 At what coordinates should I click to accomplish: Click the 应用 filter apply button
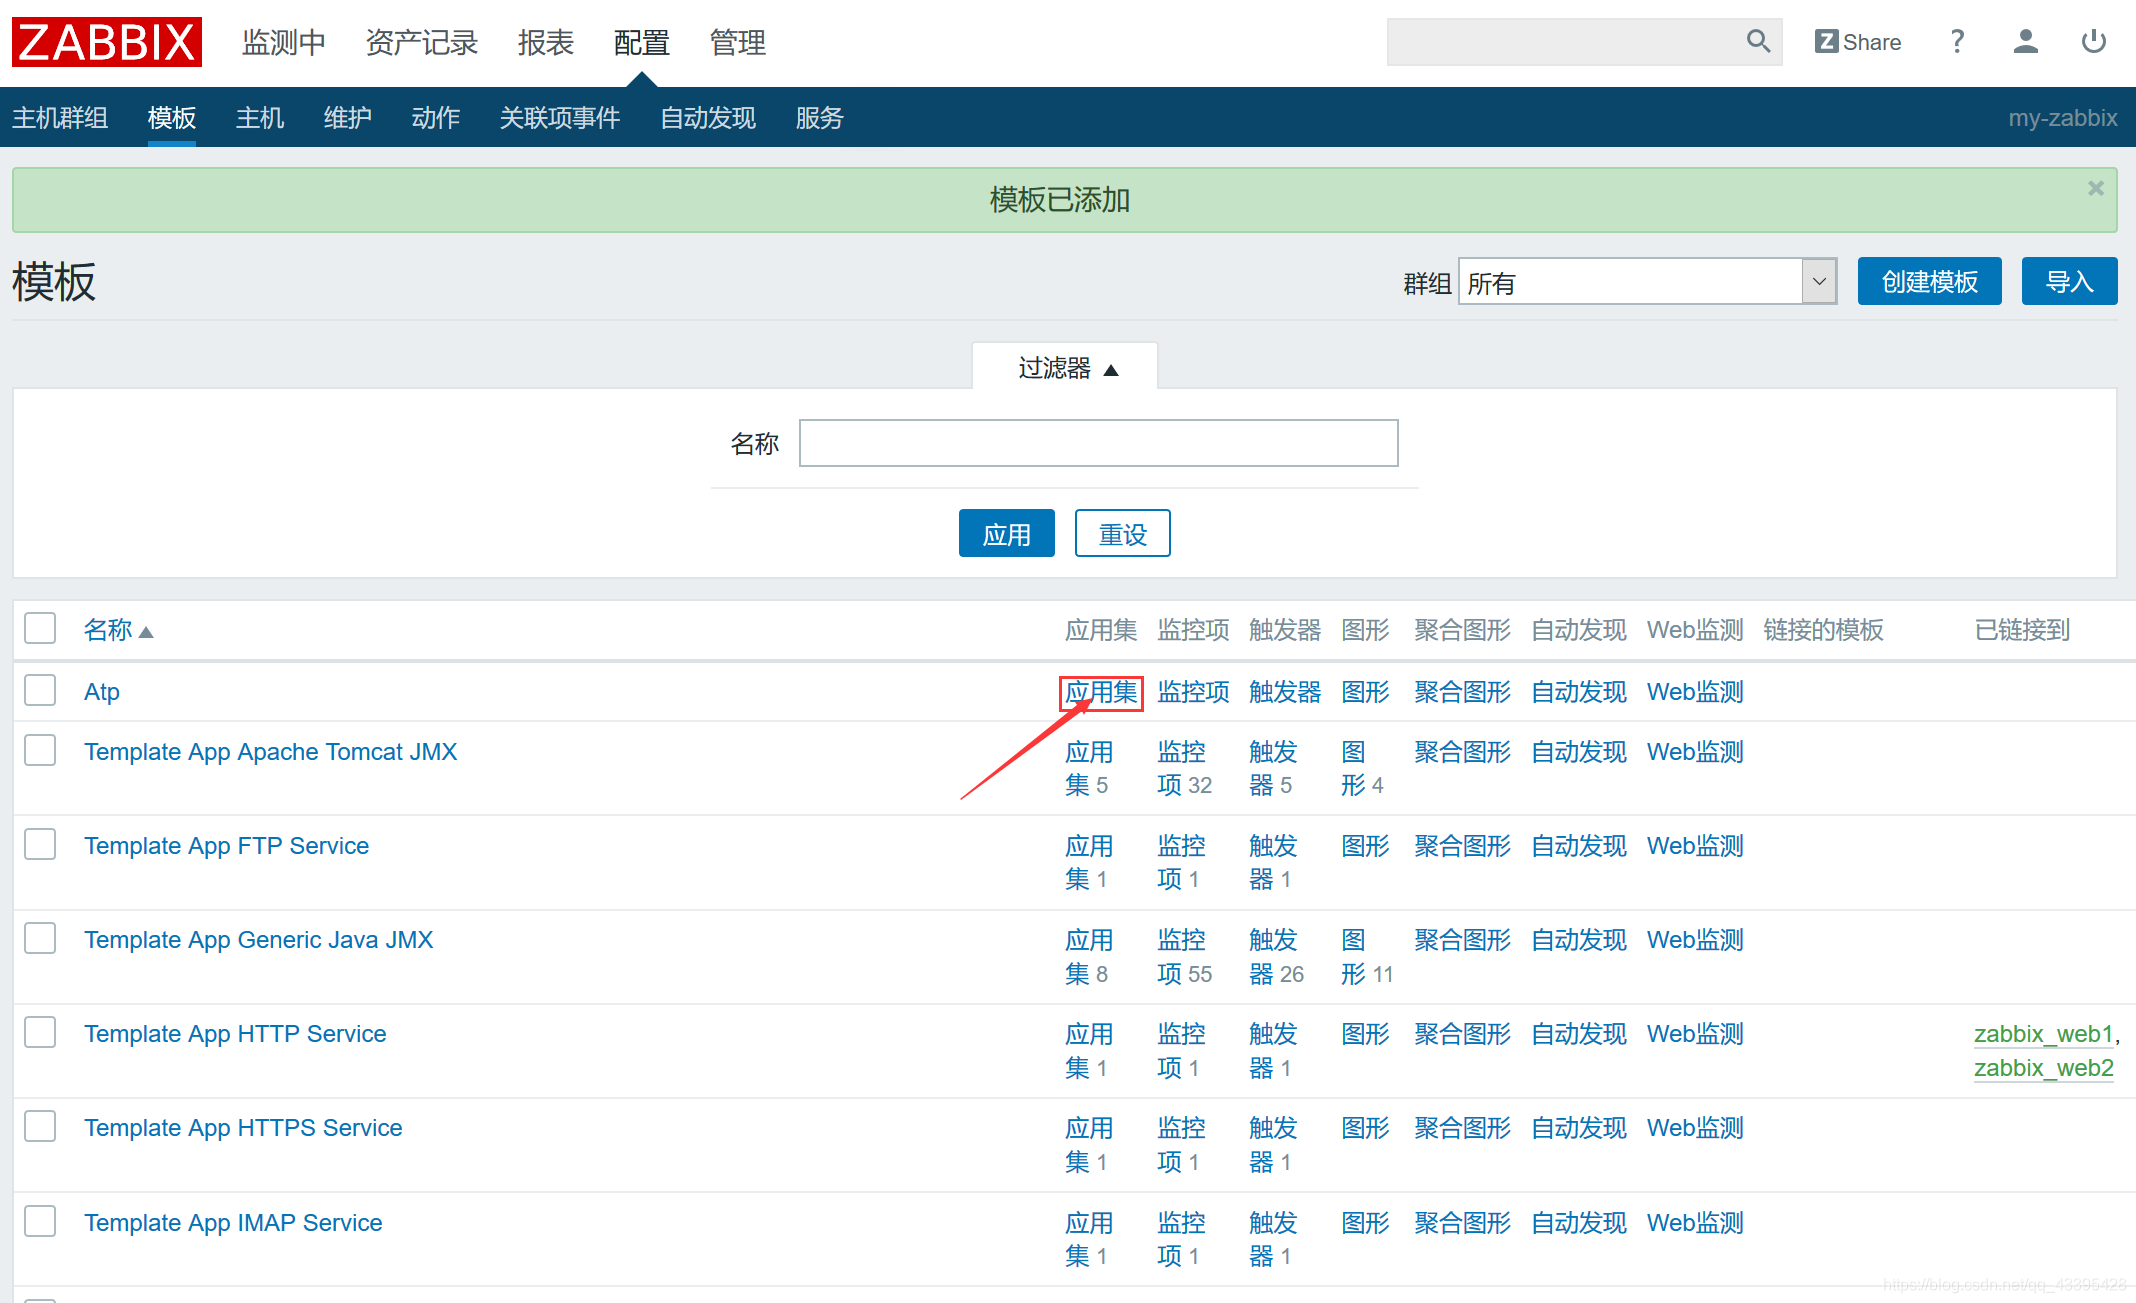(x=1007, y=533)
